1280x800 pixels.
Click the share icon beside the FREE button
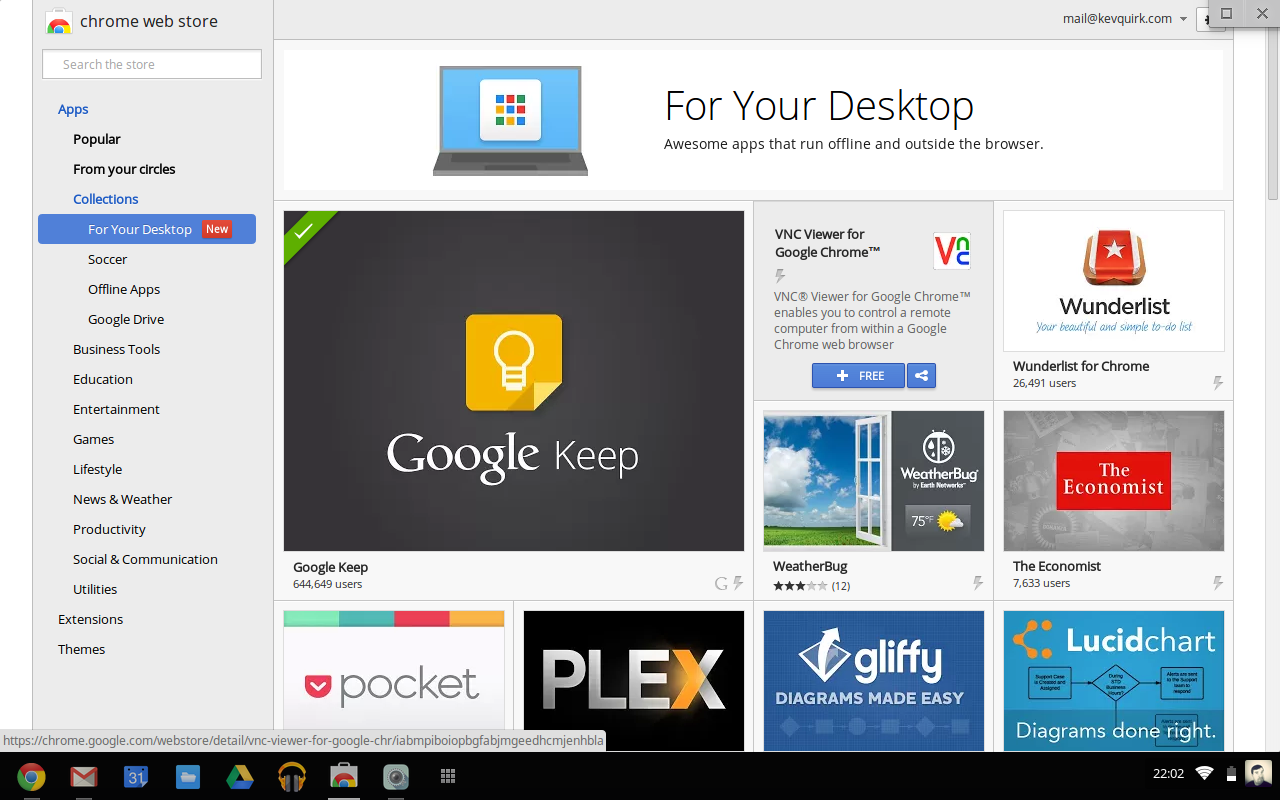pyautogui.click(x=921, y=376)
